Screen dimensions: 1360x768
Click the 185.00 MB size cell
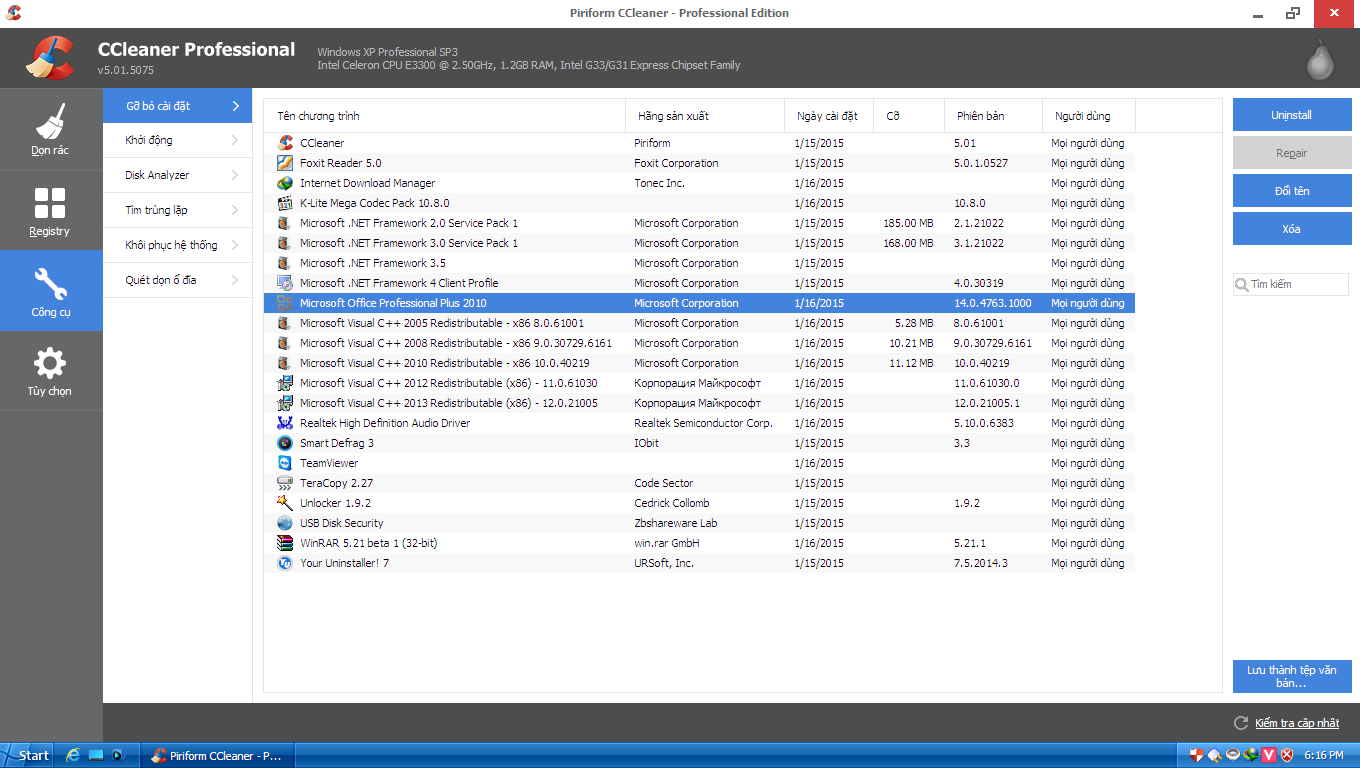point(908,223)
